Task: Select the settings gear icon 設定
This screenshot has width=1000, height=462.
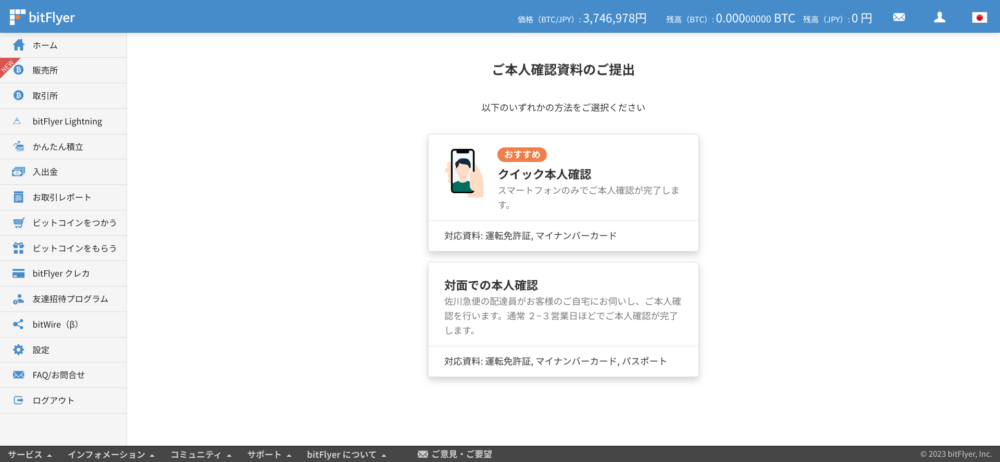Action: point(18,350)
